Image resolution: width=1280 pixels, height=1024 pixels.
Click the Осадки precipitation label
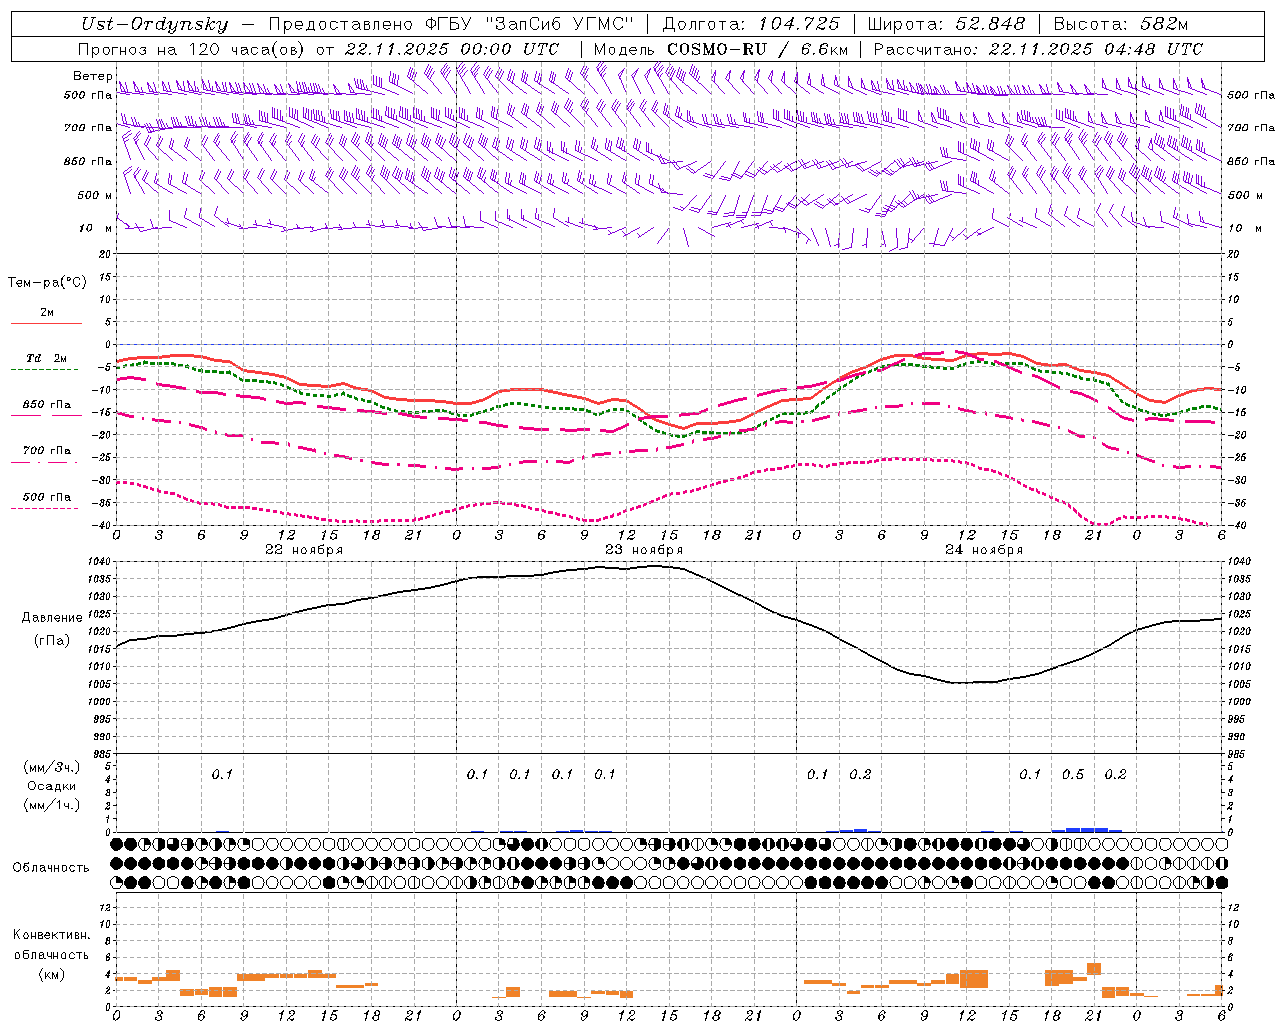tap(52, 786)
